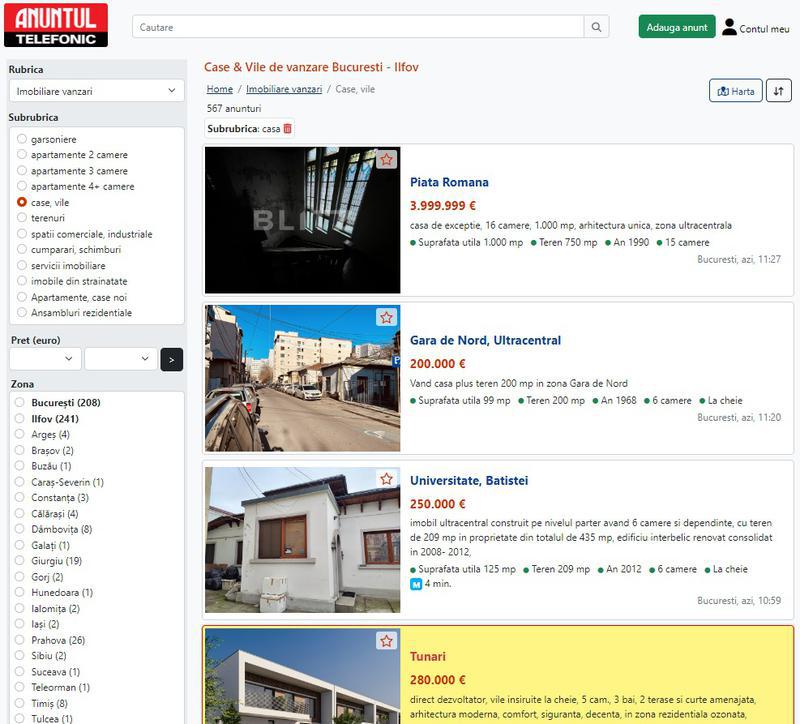Click the 567 anunturi count text
This screenshot has height=724, width=800.
click(x=234, y=109)
